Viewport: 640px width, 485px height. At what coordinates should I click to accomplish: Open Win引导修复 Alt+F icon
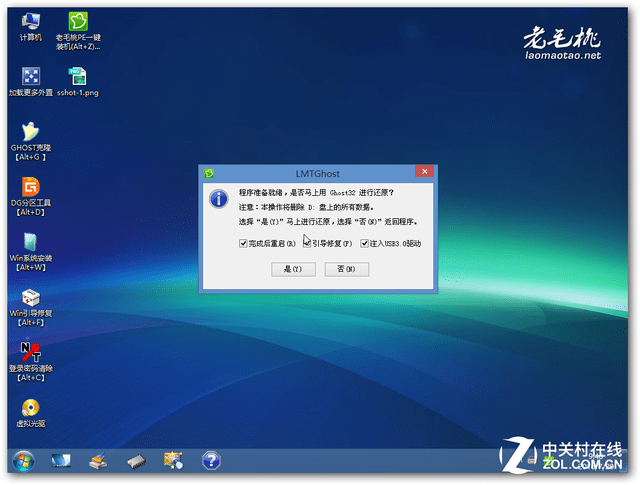click(x=31, y=307)
